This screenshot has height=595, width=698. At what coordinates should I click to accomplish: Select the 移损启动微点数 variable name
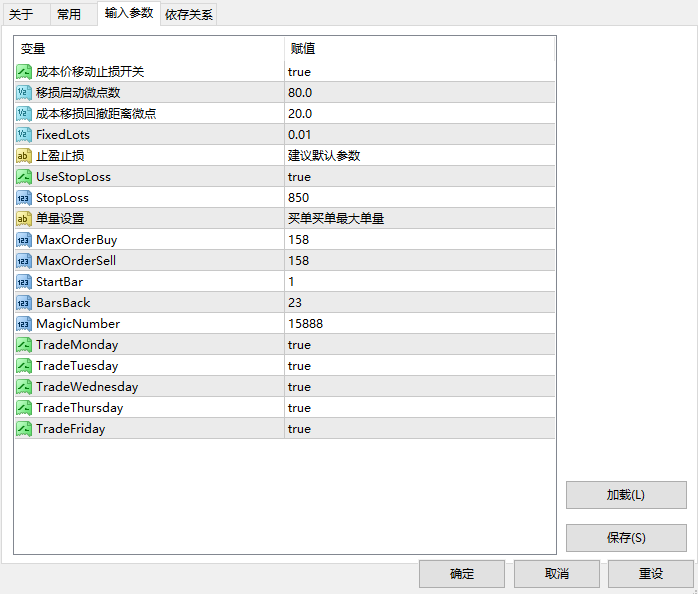78,93
